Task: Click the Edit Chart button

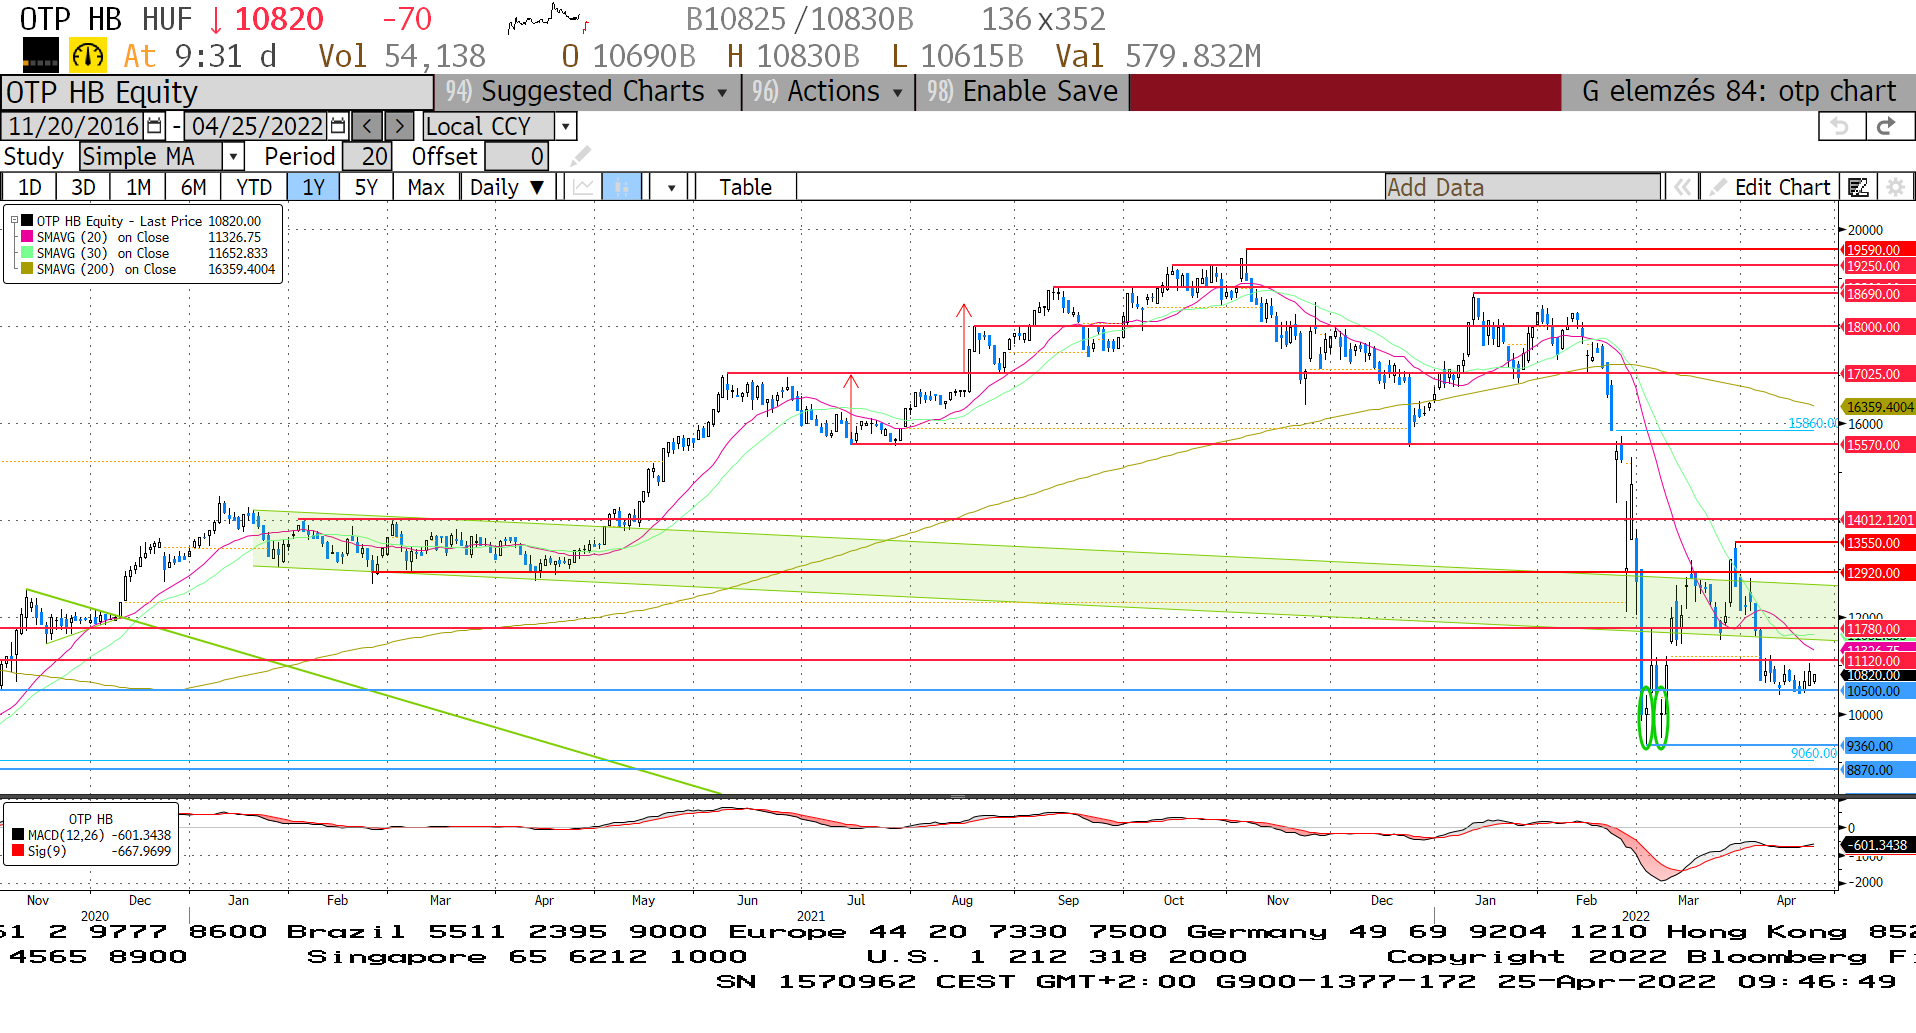Action: click(x=1770, y=187)
